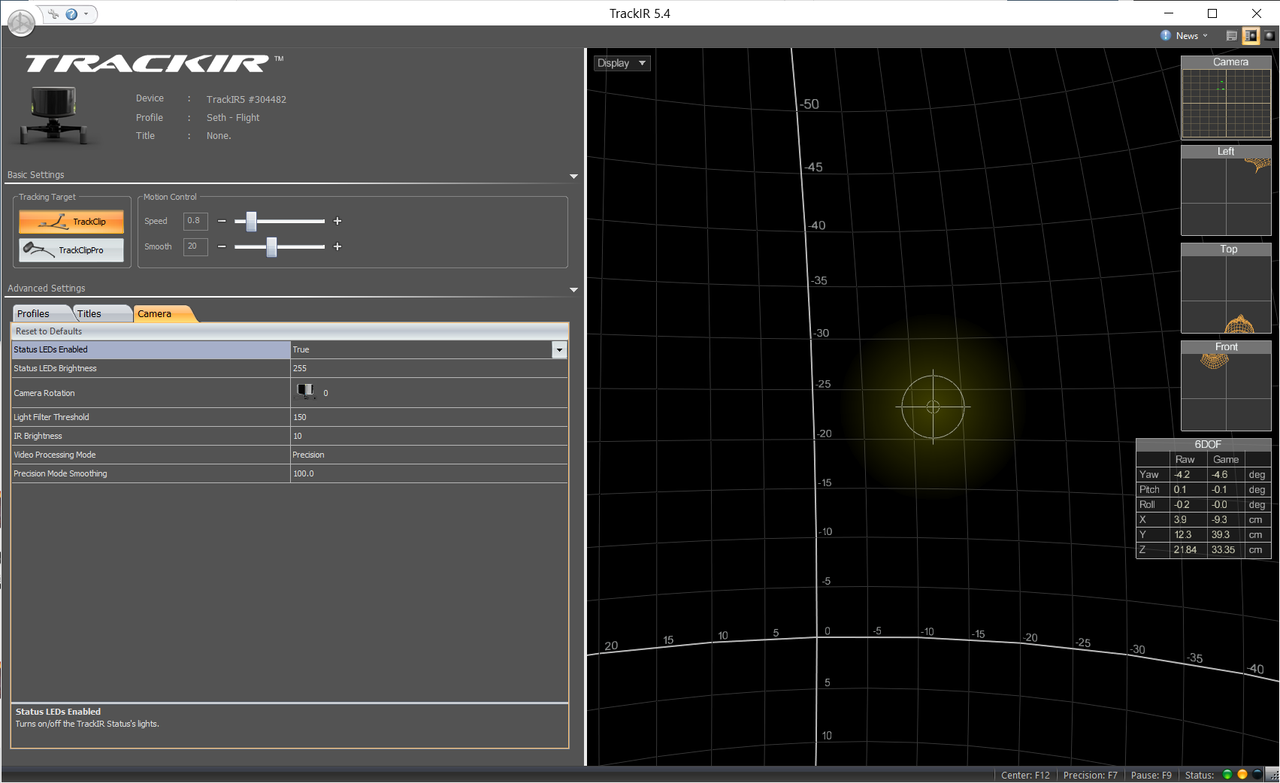The image size is (1280, 783).
Task: Click the 6DOF table header
Action: pyautogui.click(x=1204, y=445)
